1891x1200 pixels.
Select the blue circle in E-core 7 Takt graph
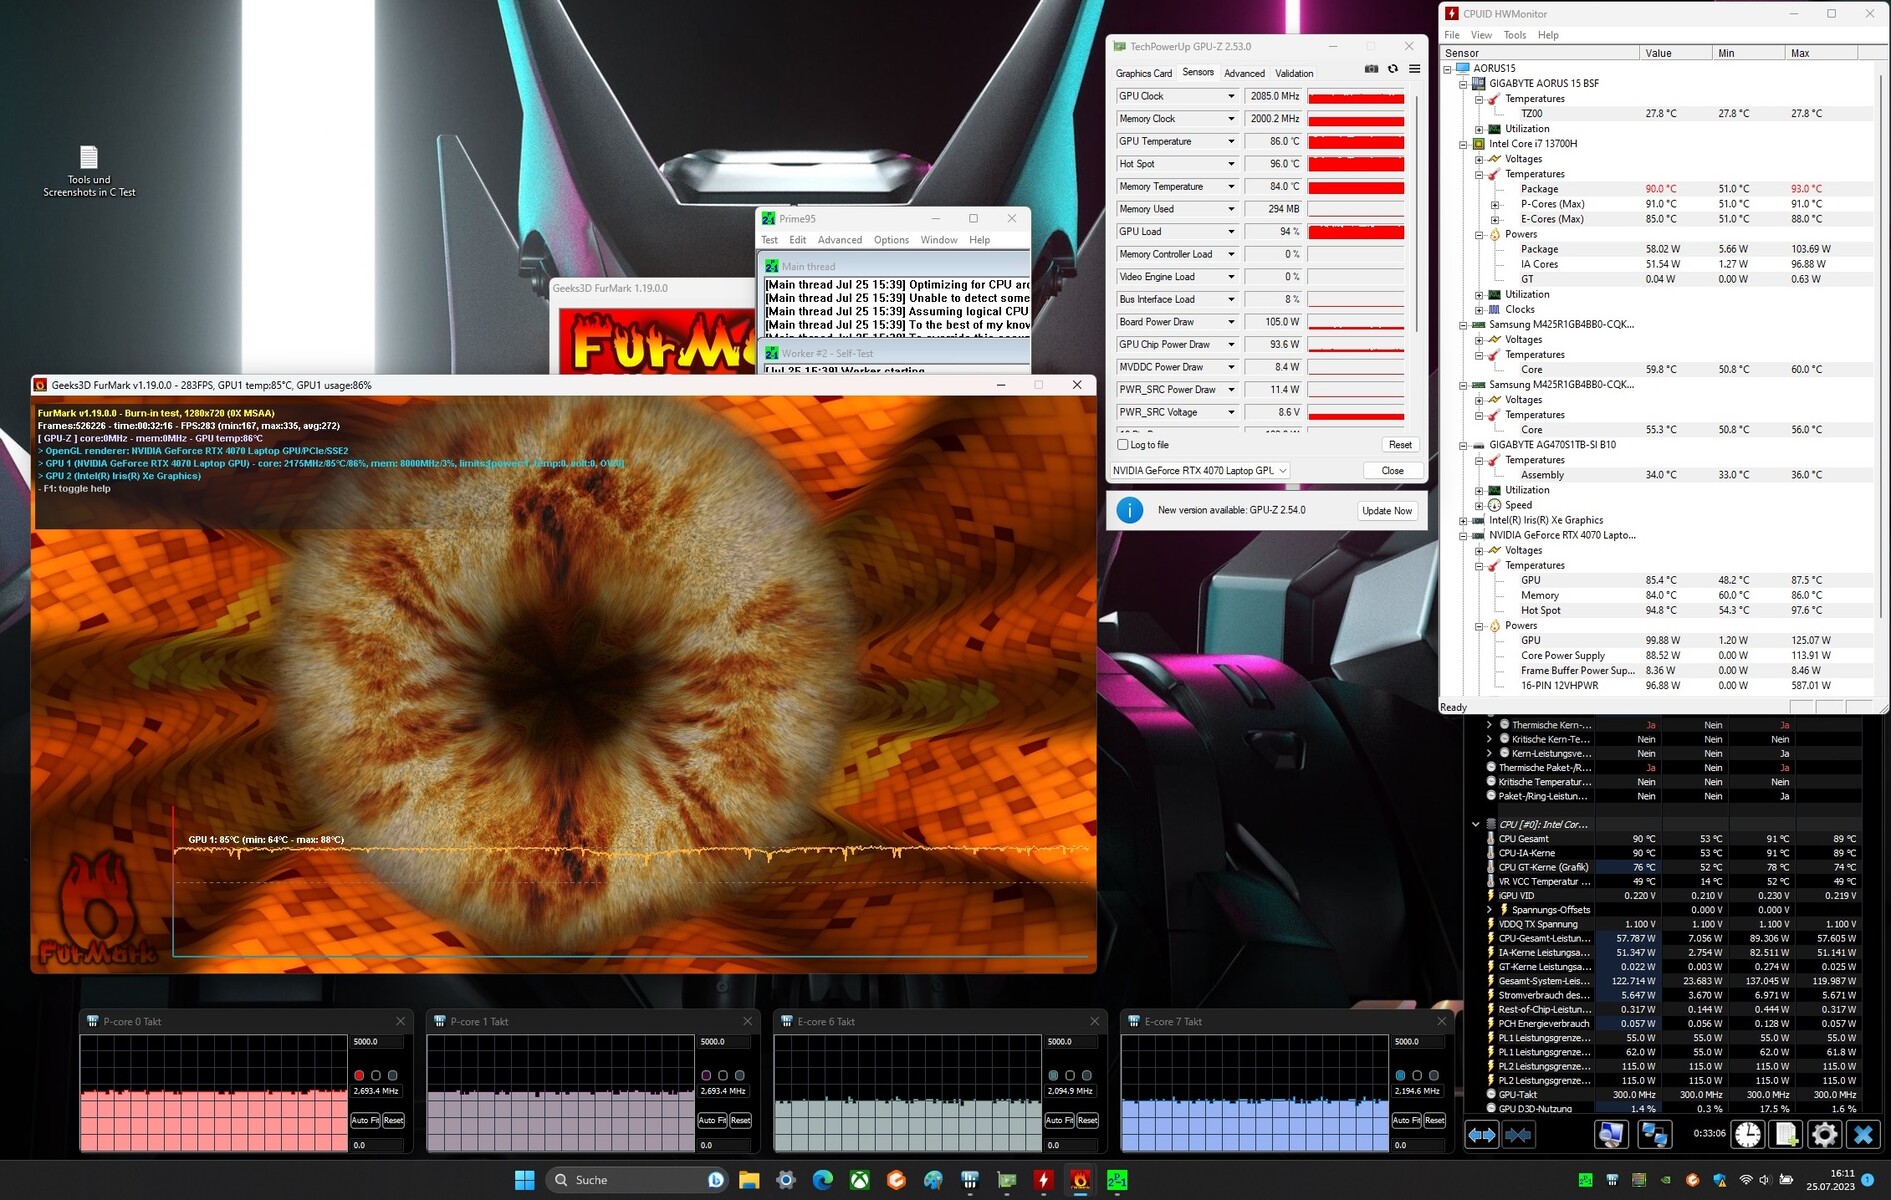(x=1400, y=1075)
